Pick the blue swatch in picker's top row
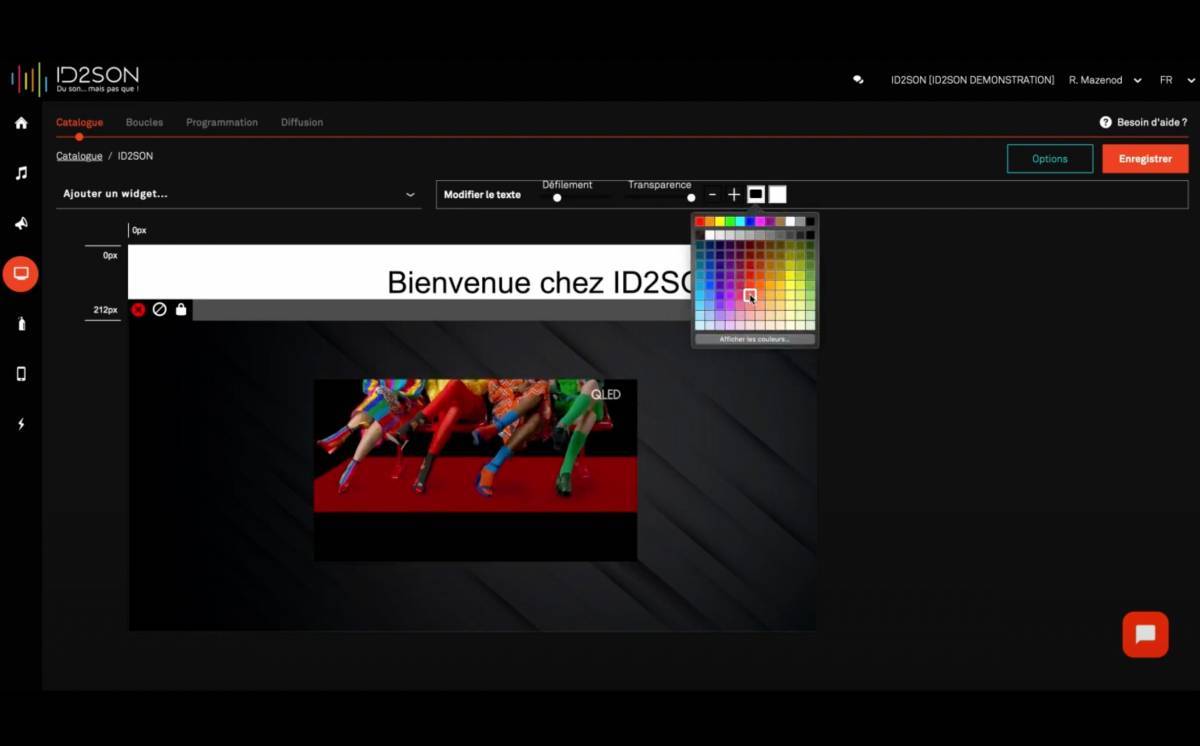Screen dimensions: 1200x746 tap(750, 221)
